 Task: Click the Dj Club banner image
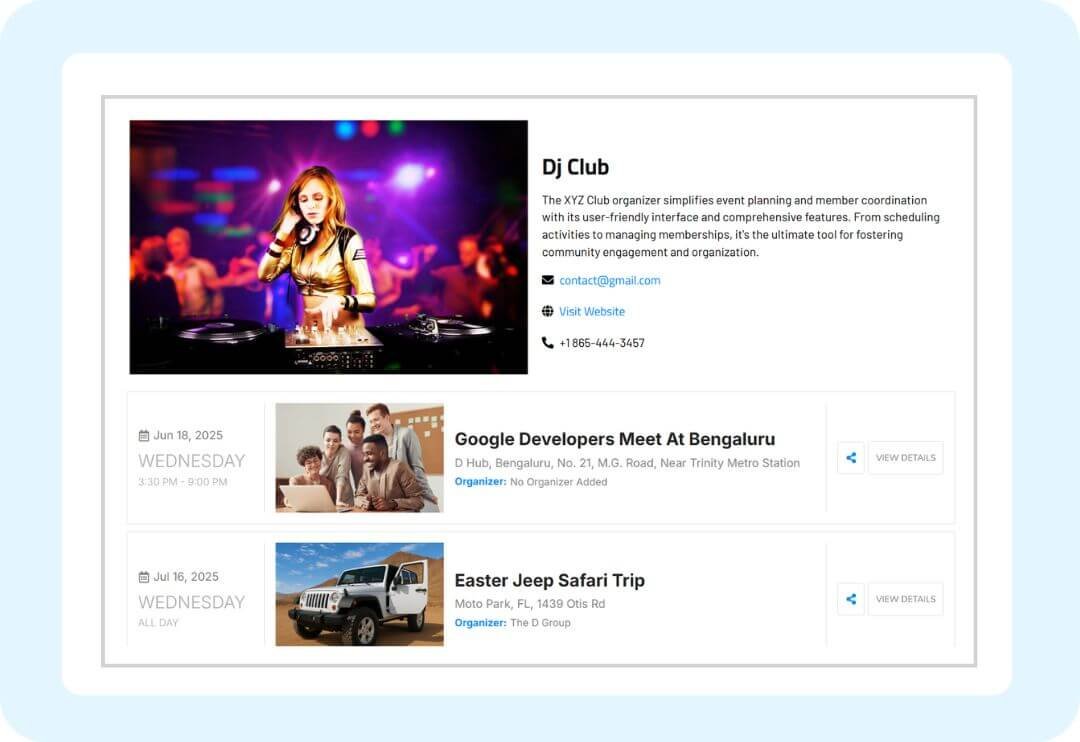pyautogui.click(x=328, y=247)
